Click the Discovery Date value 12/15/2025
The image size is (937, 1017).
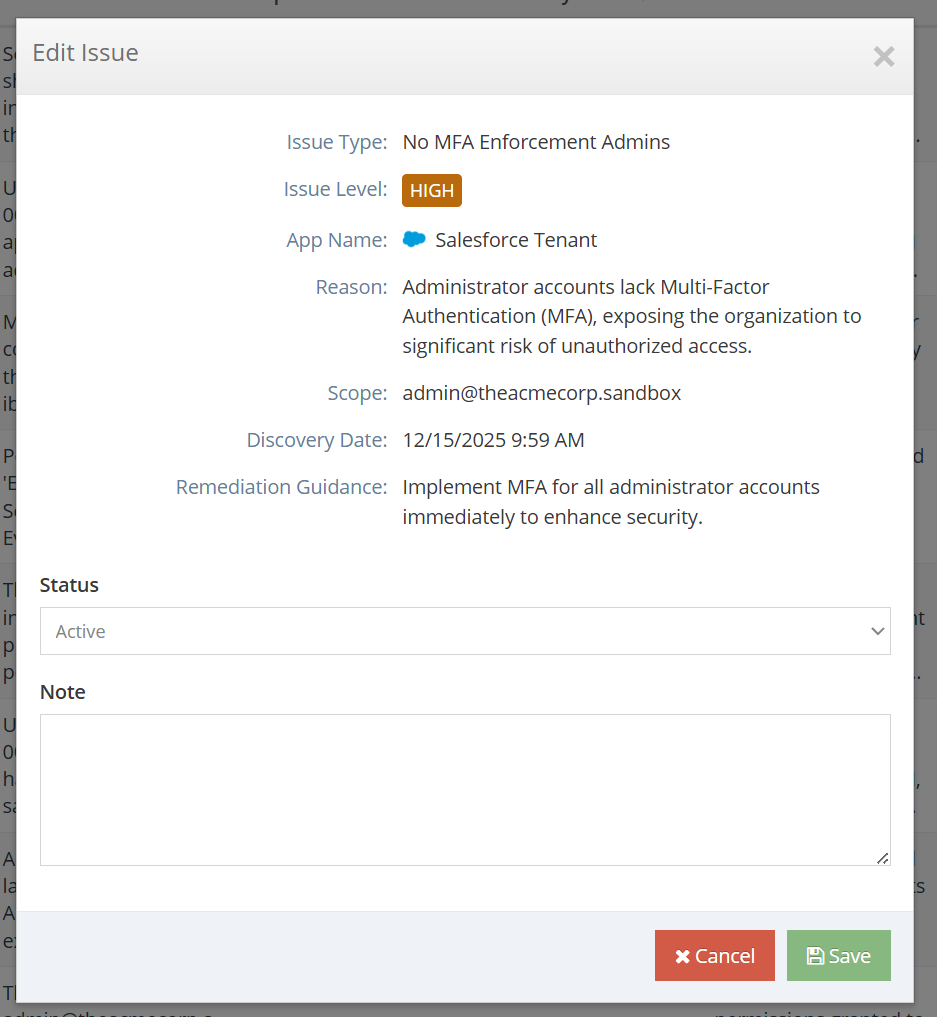[x=493, y=440]
